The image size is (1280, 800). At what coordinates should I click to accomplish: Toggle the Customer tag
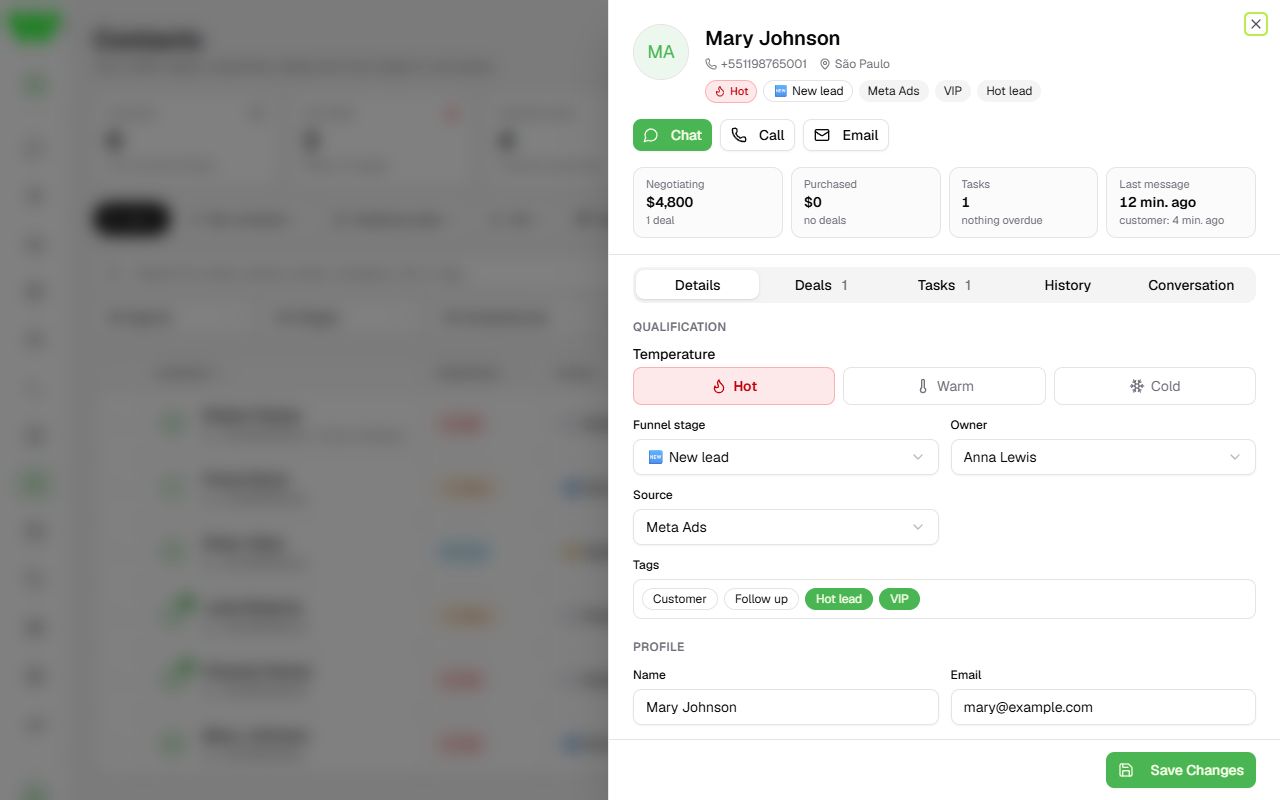point(680,599)
